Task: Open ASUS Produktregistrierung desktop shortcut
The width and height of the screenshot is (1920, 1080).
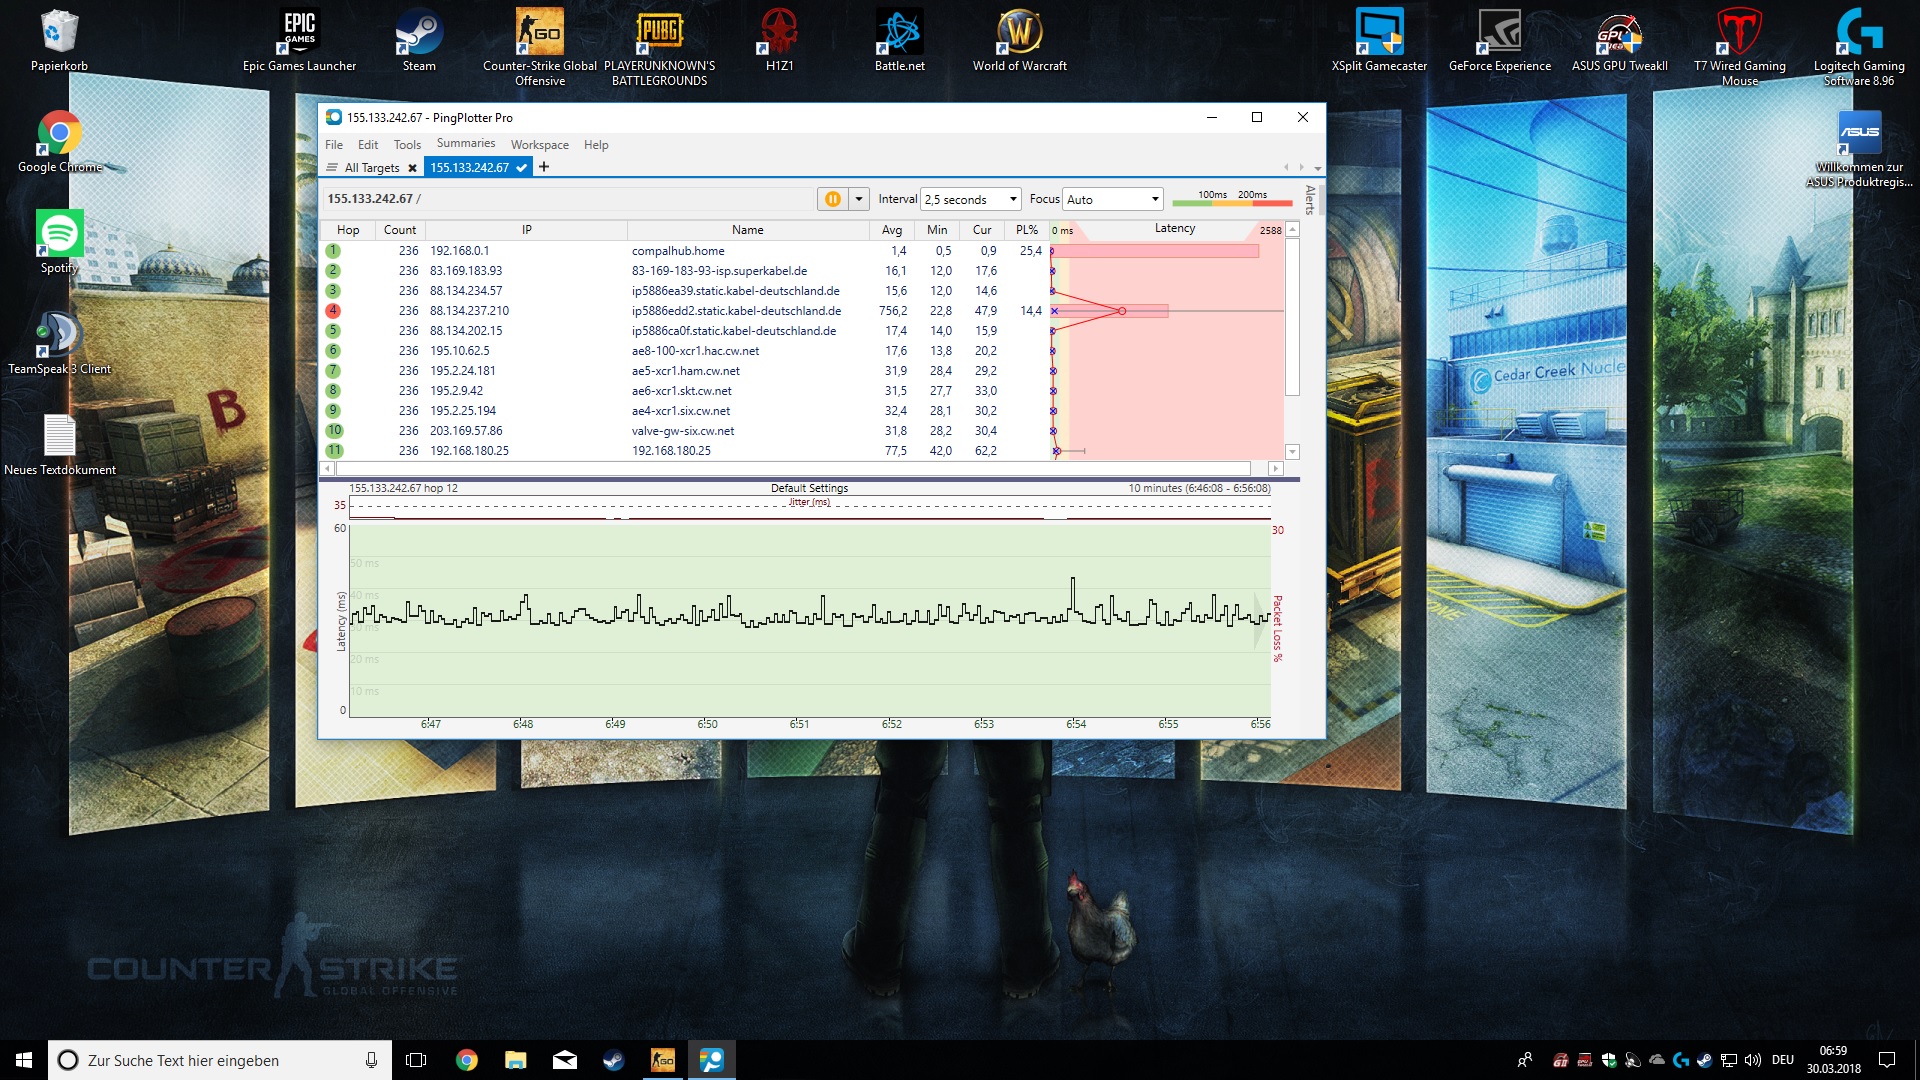Action: pyautogui.click(x=1859, y=149)
